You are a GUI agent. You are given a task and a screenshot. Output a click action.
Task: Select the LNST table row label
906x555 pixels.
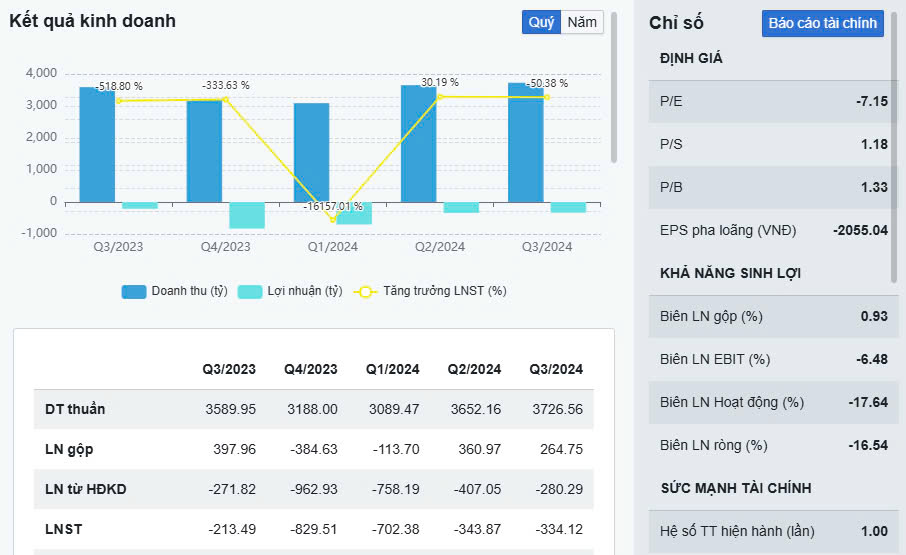(64, 529)
